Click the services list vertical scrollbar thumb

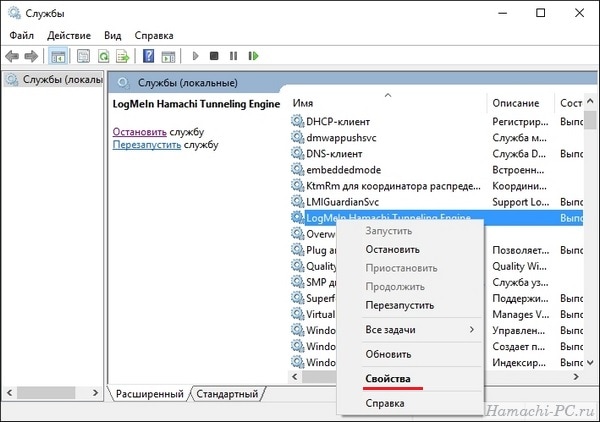590,119
